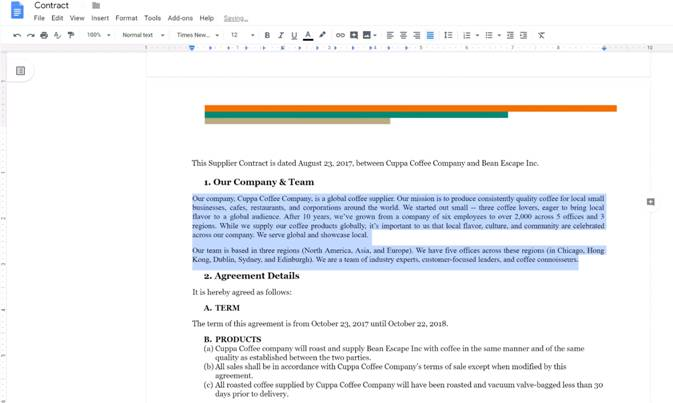Viewport: 673px width, 403px height.
Task: Click the spell check icon
Action: 57,35
